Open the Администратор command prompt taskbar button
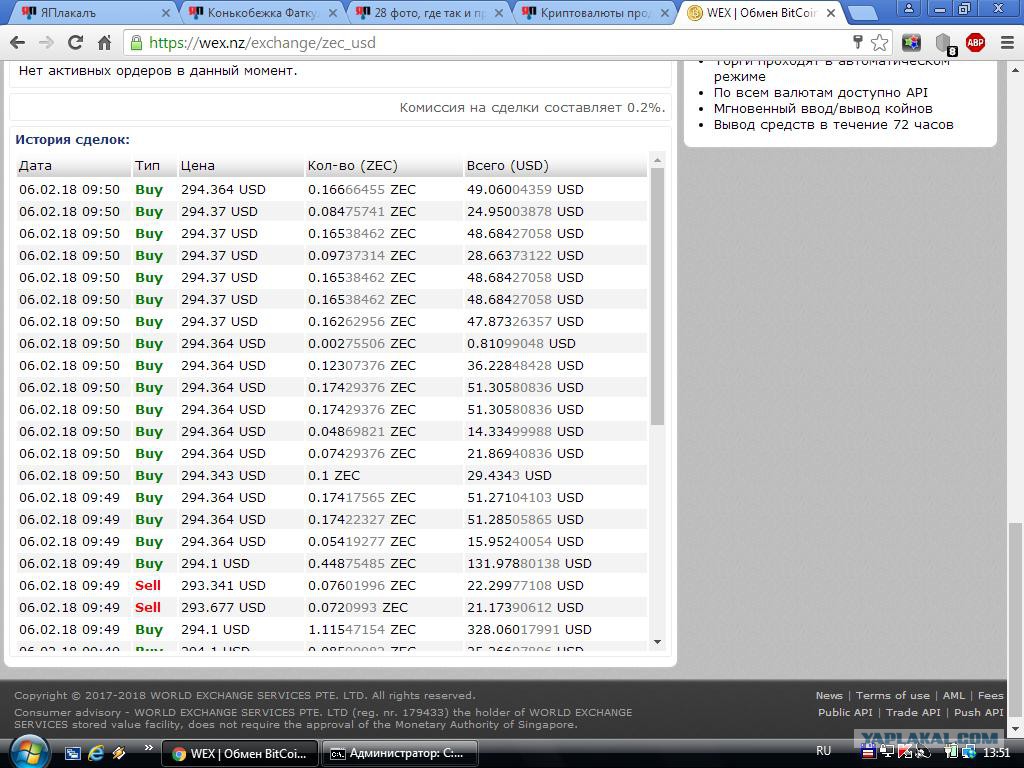This screenshot has width=1024, height=768. (400, 754)
